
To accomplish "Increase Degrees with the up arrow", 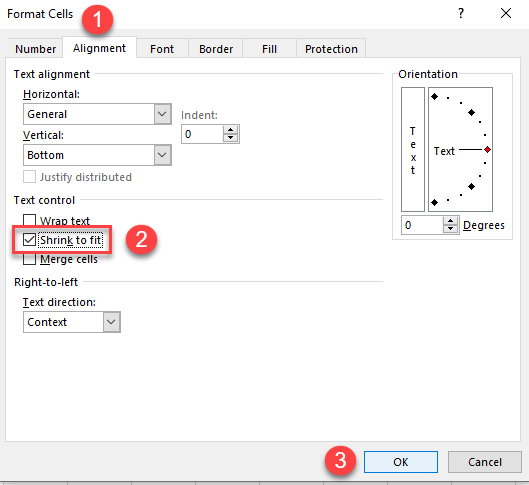I will click(x=450, y=221).
